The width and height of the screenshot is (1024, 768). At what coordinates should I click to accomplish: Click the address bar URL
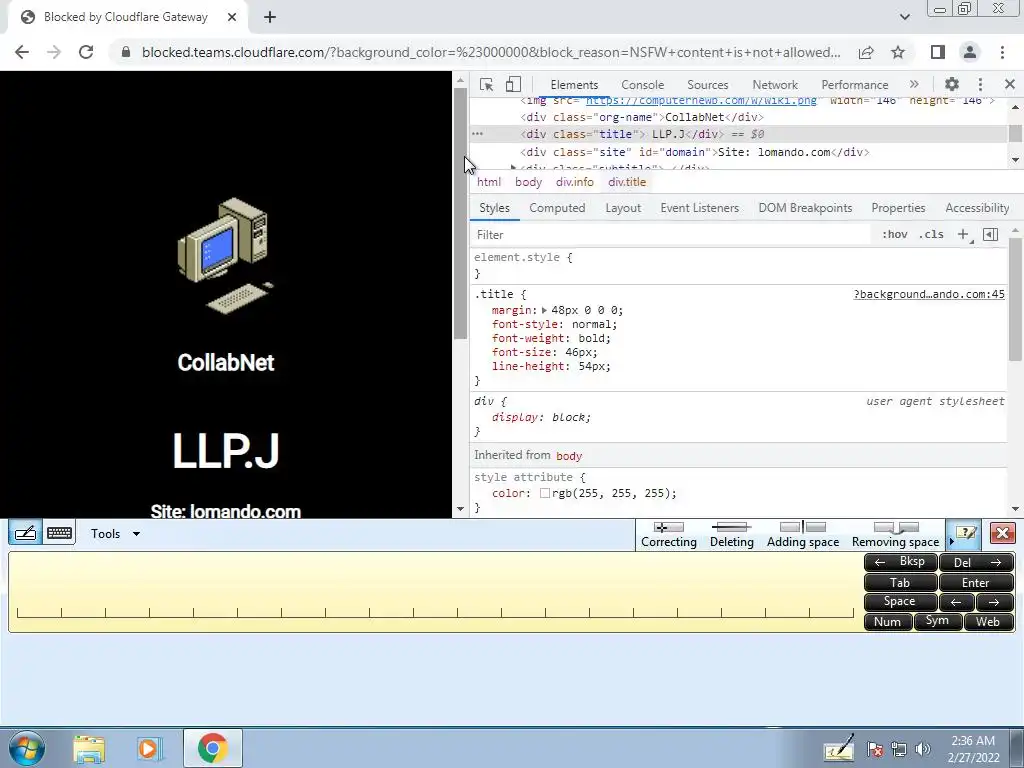[x=490, y=52]
